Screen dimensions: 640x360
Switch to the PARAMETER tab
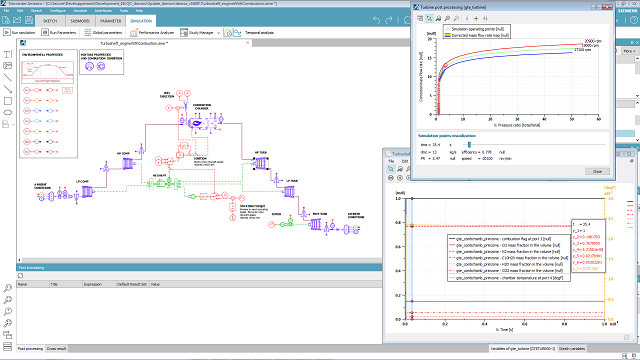coord(111,21)
